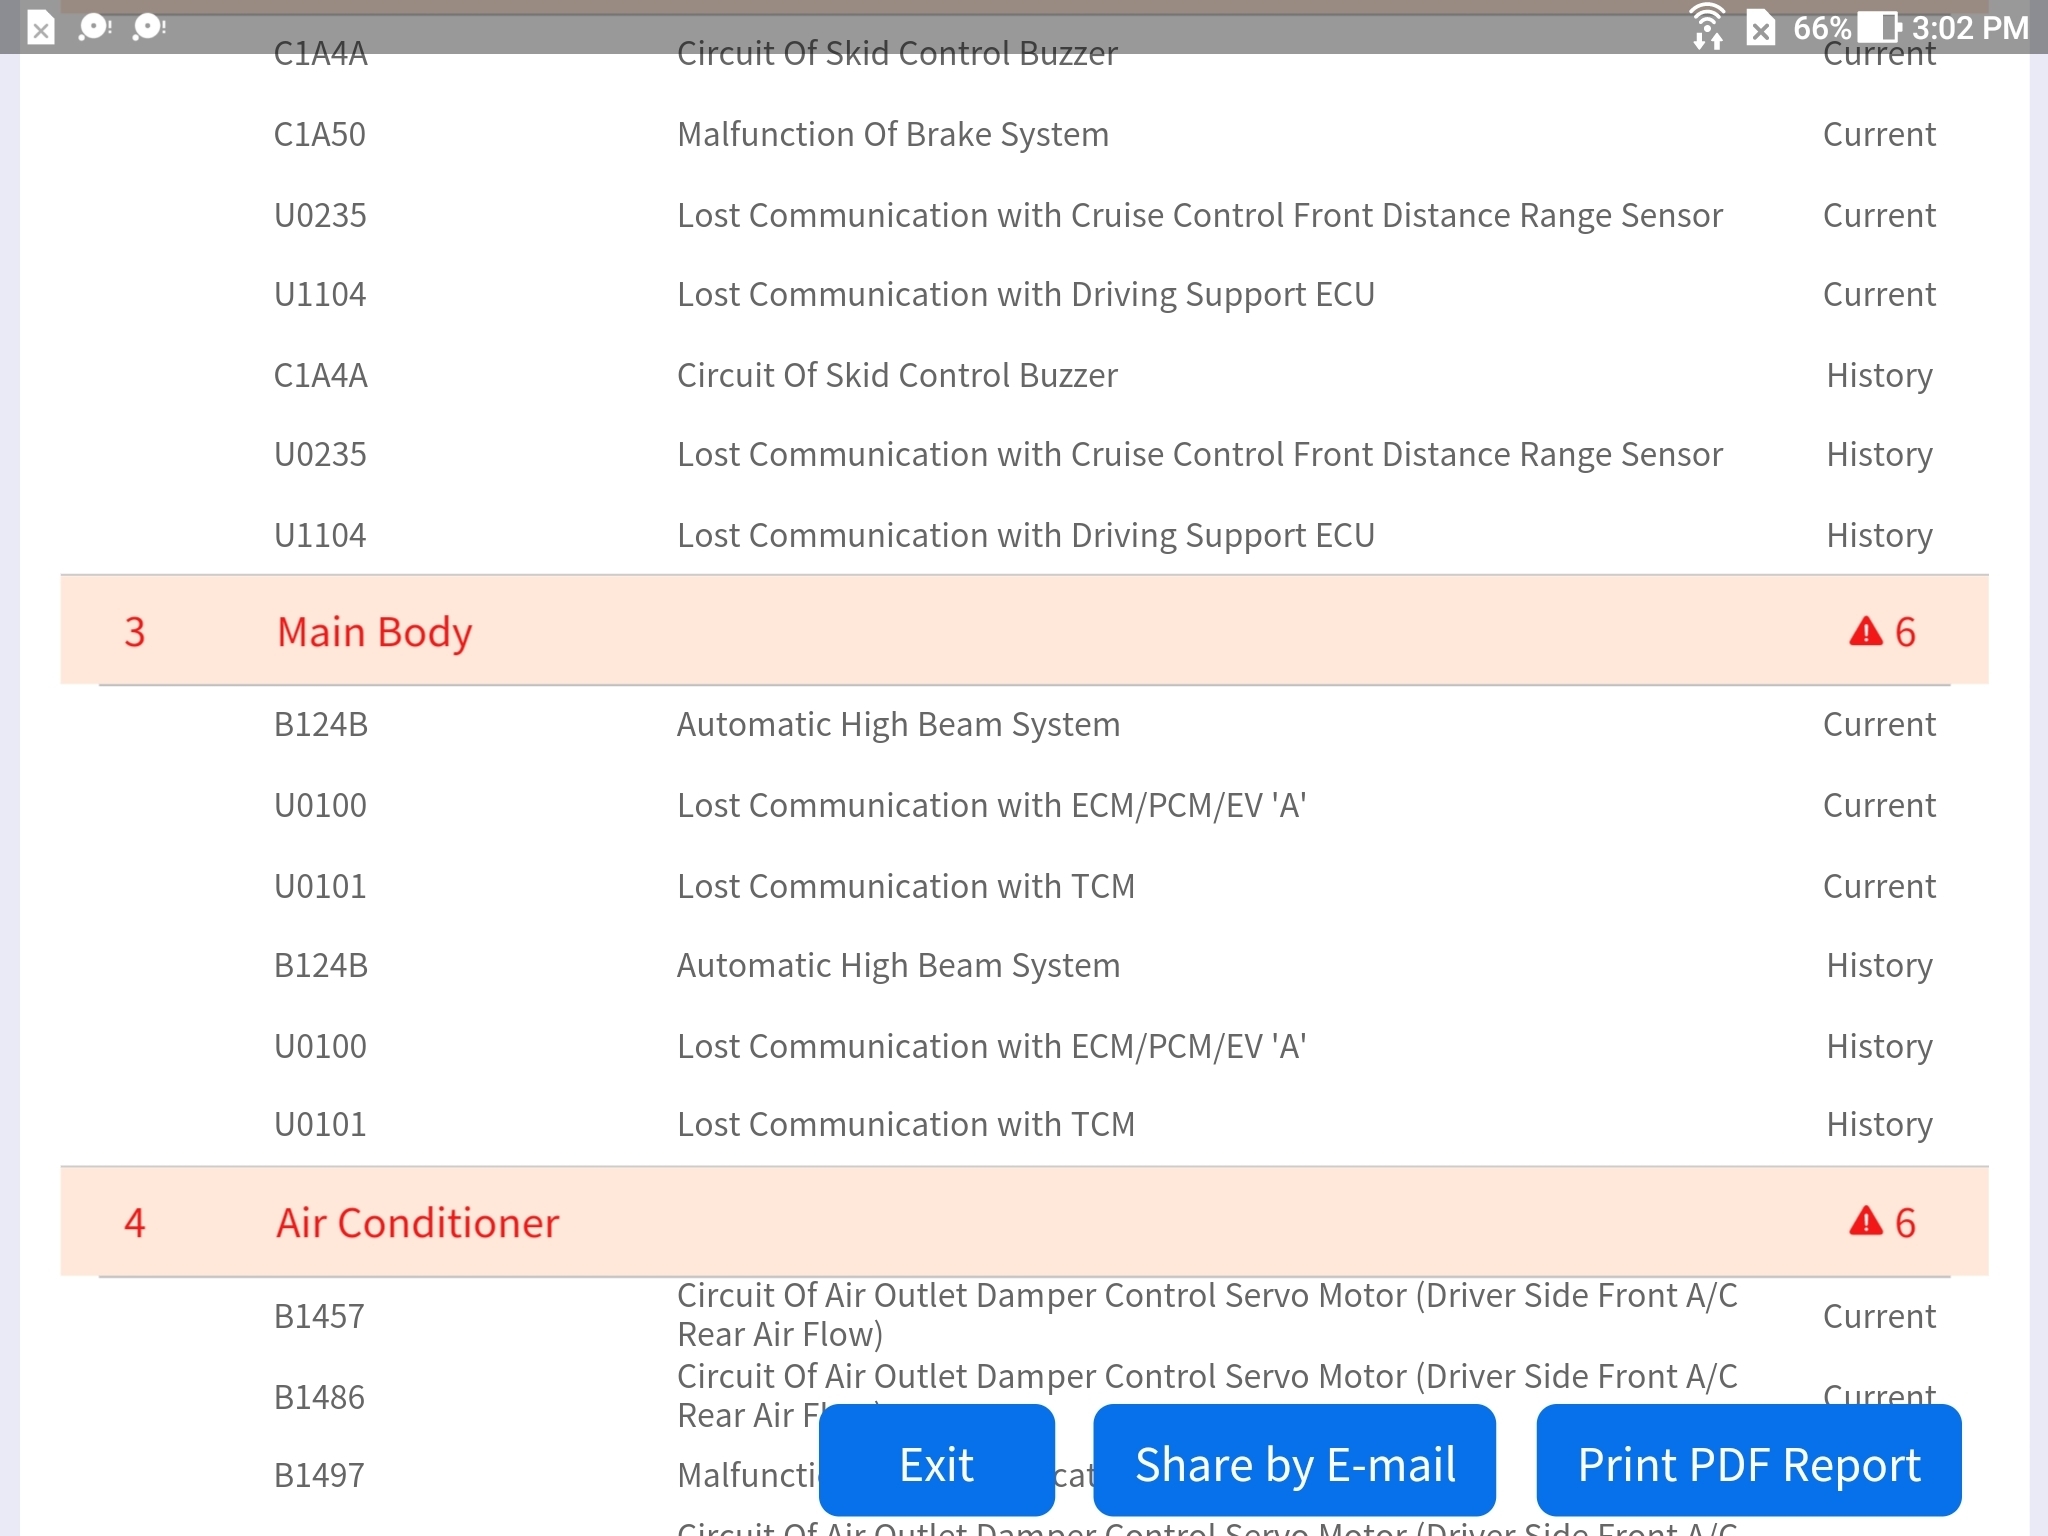Select the C1A50 fault code
The height and width of the screenshot is (1536, 2048).
(320, 135)
